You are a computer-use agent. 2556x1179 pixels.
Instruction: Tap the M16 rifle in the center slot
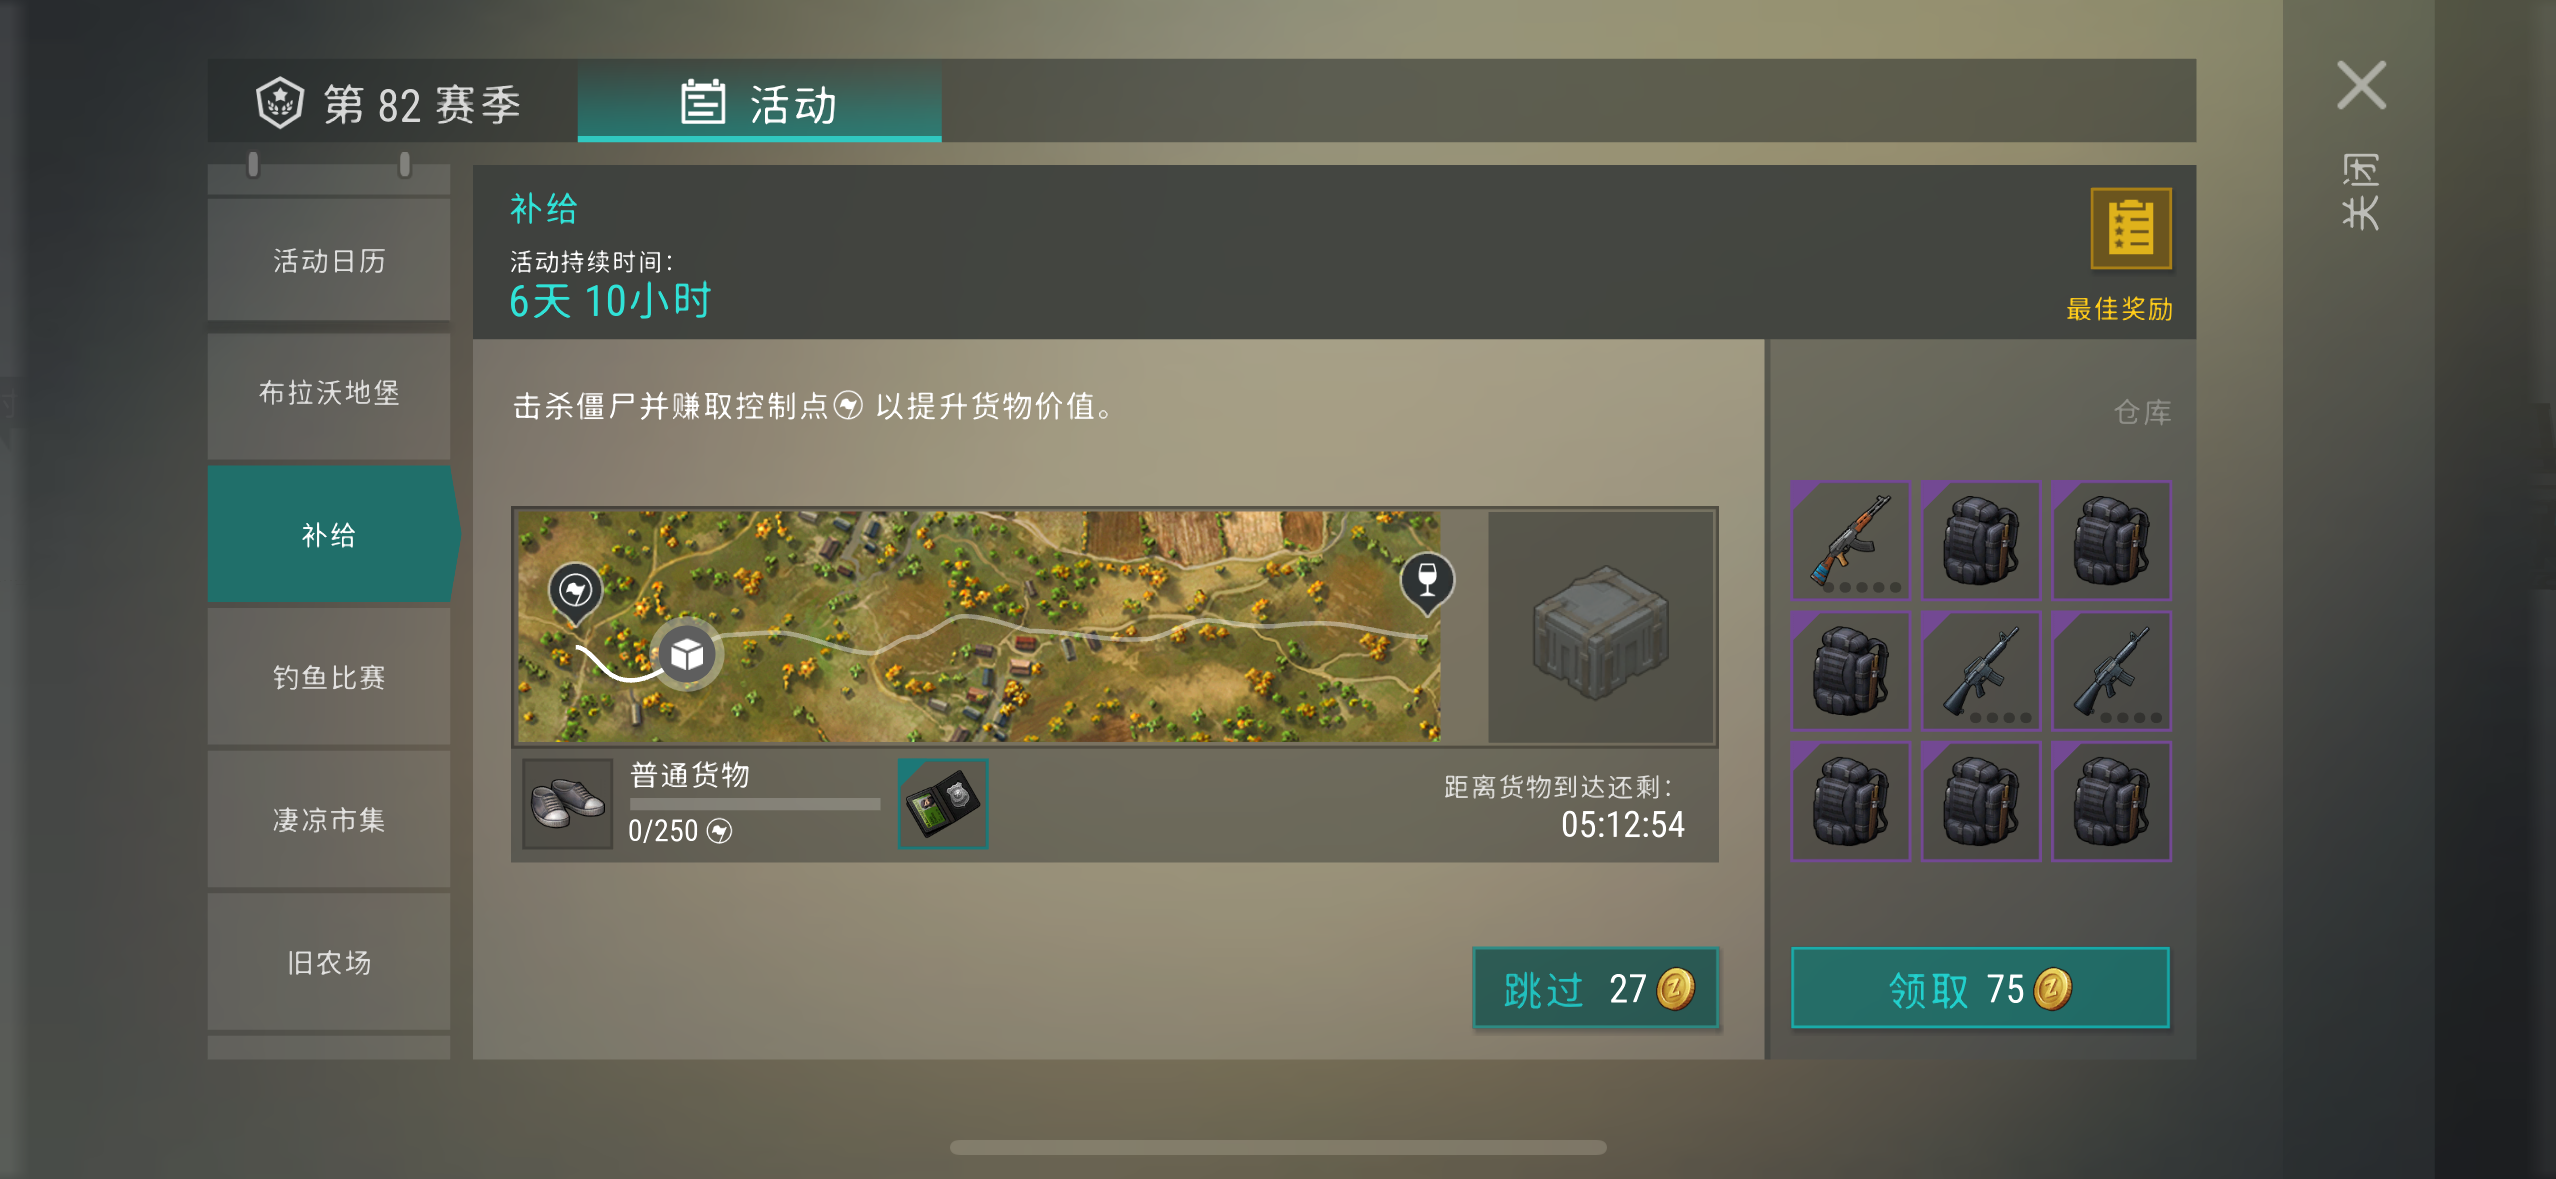pyautogui.click(x=1980, y=670)
